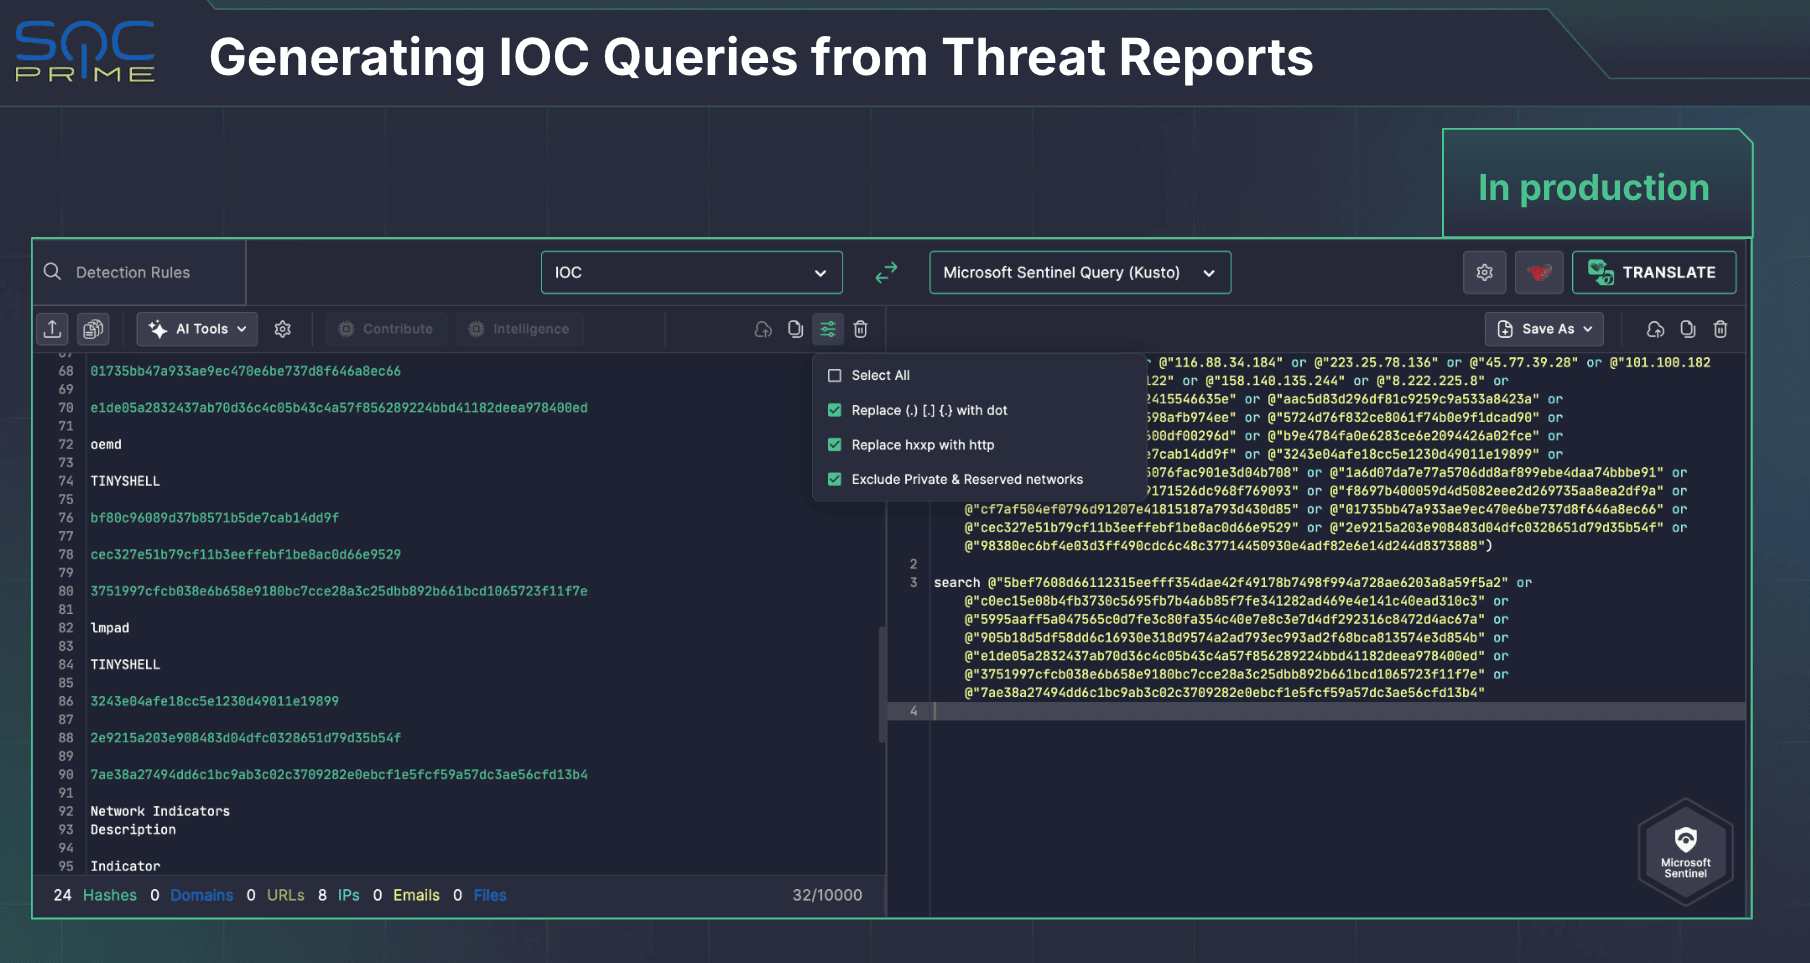Toggle the IOC parsing options sliders icon
Screen dimensions: 1810x963
pos(828,329)
